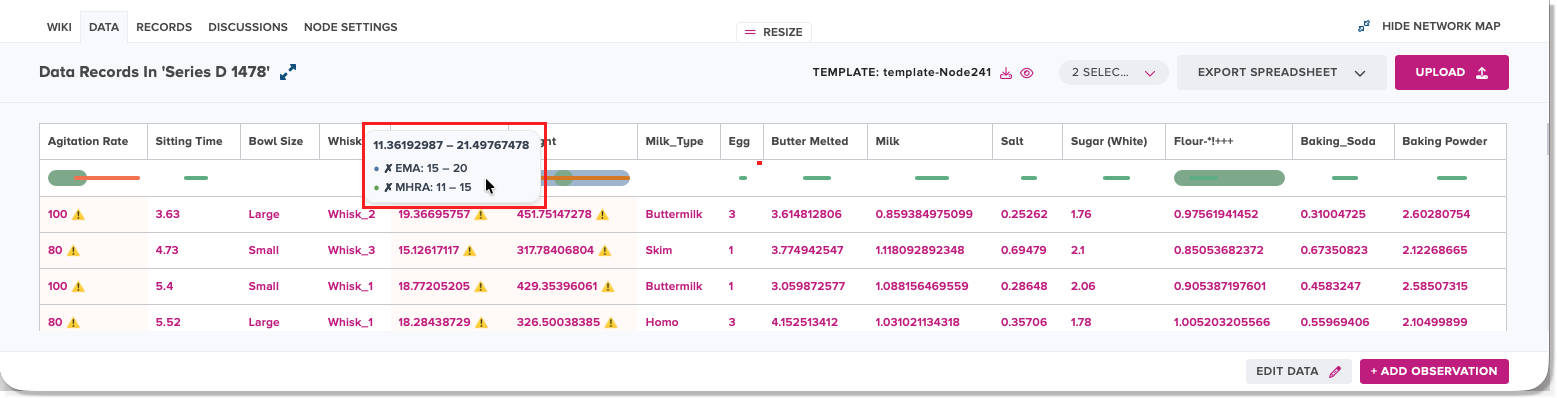Click warning icon beside 19.36695757
Image resolution: width=1557 pixels, height=398 pixels.
(481, 214)
